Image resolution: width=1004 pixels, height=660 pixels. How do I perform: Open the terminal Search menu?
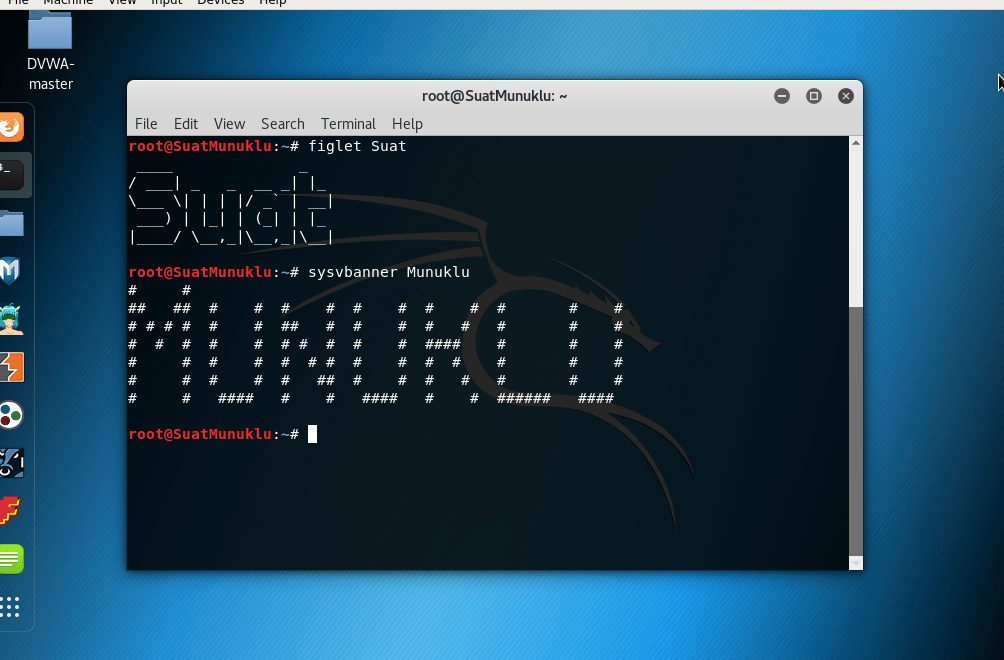pyautogui.click(x=282, y=124)
